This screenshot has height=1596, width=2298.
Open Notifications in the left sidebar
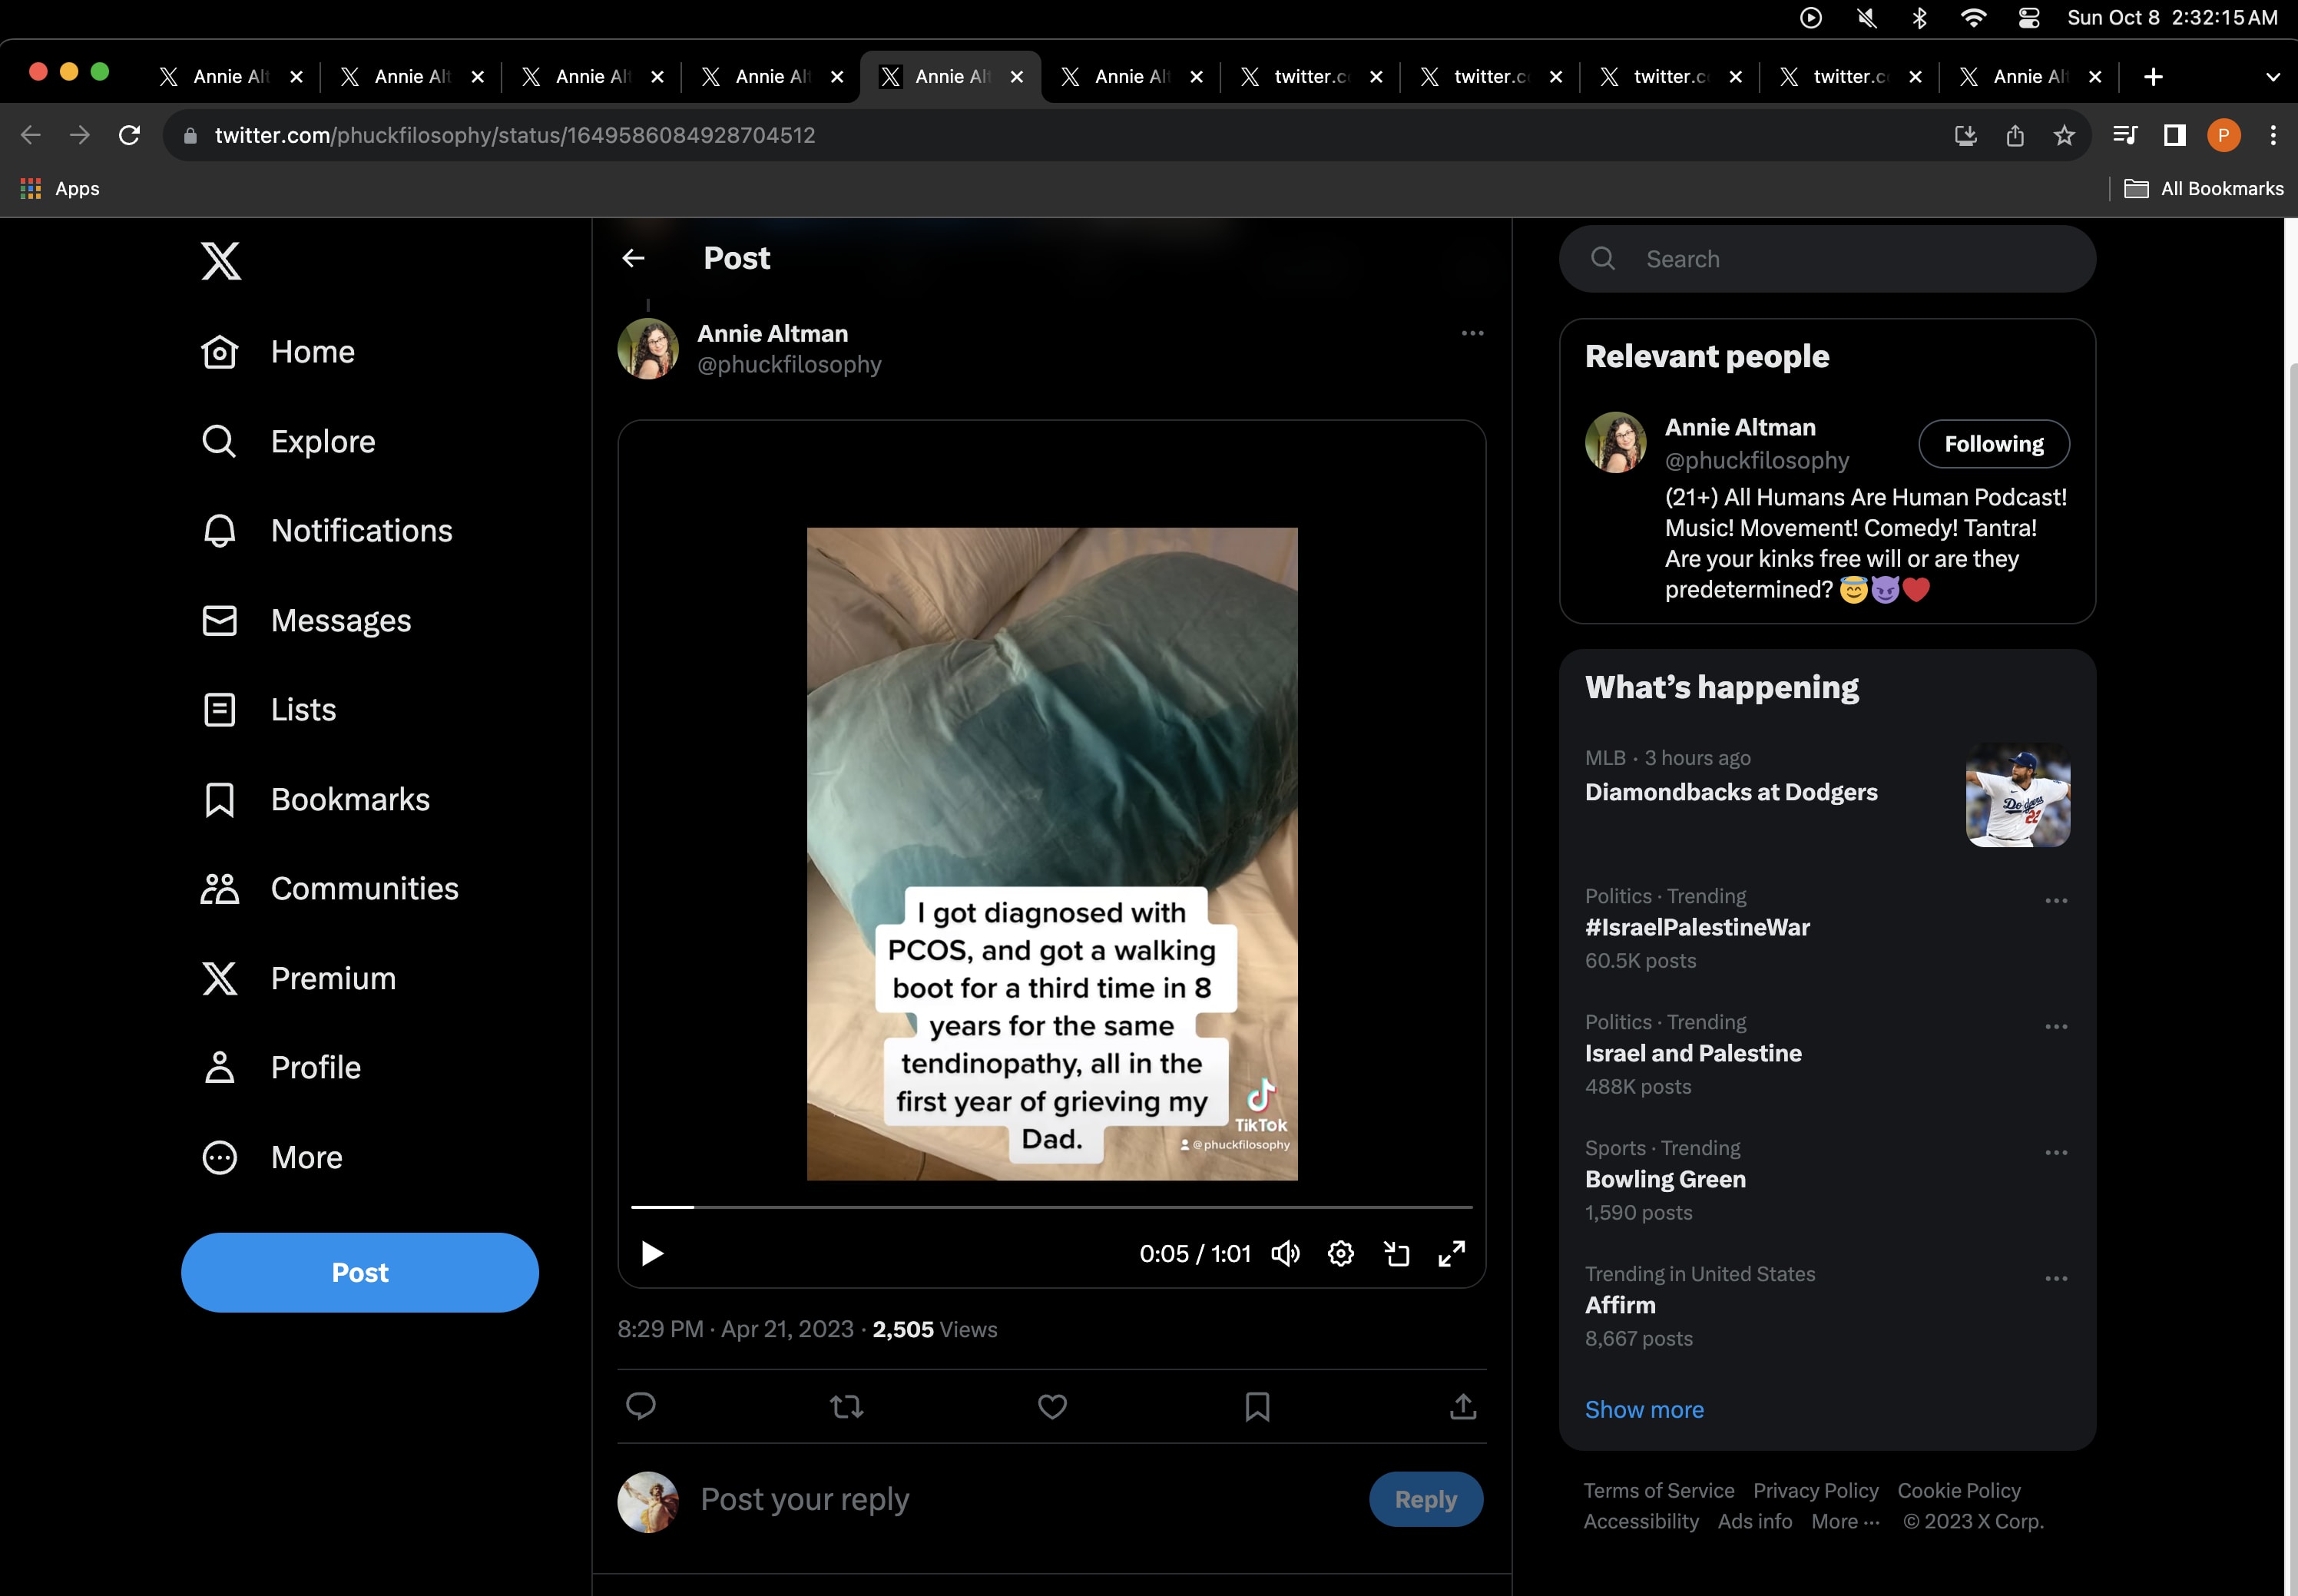coord(361,531)
